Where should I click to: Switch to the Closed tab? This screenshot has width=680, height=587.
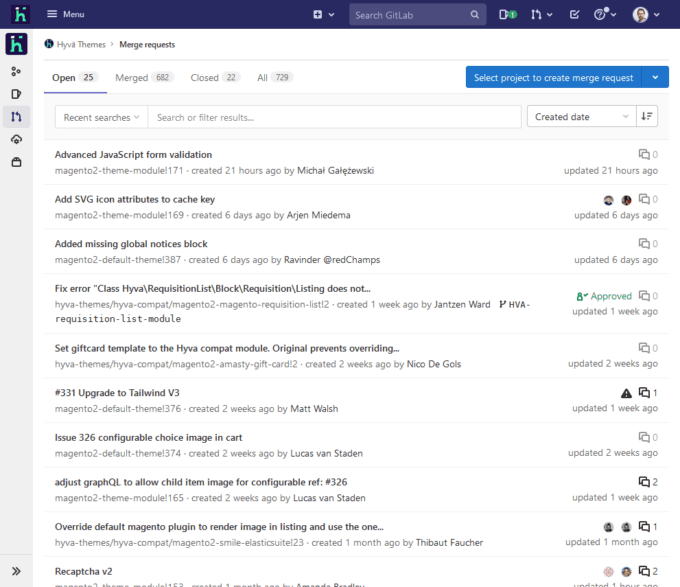pos(215,78)
